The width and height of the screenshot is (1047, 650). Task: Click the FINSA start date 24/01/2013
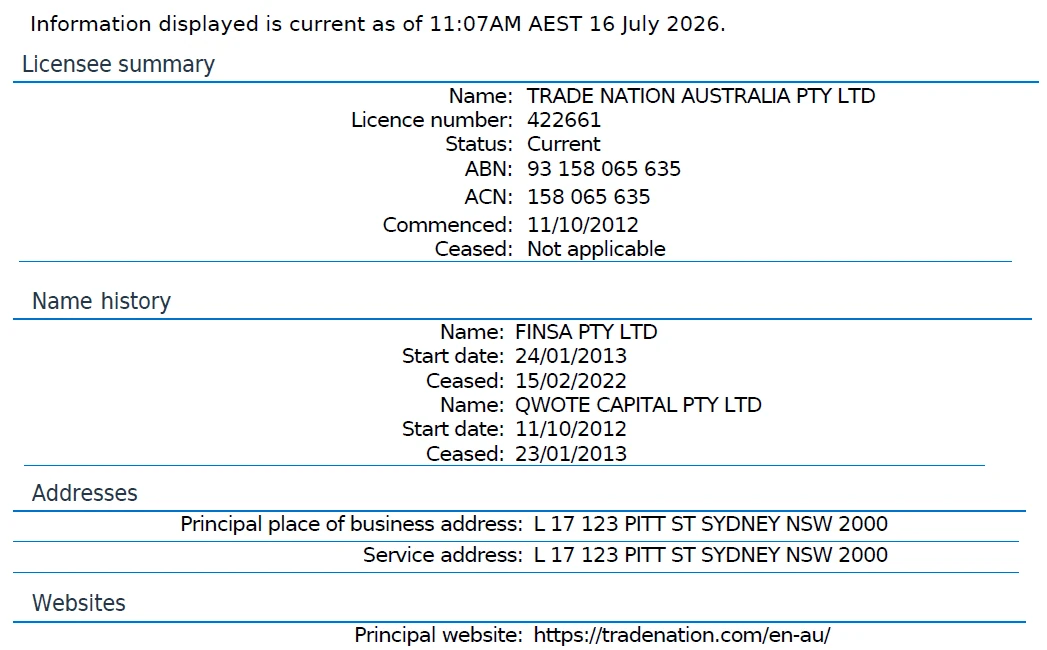click(570, 356)
